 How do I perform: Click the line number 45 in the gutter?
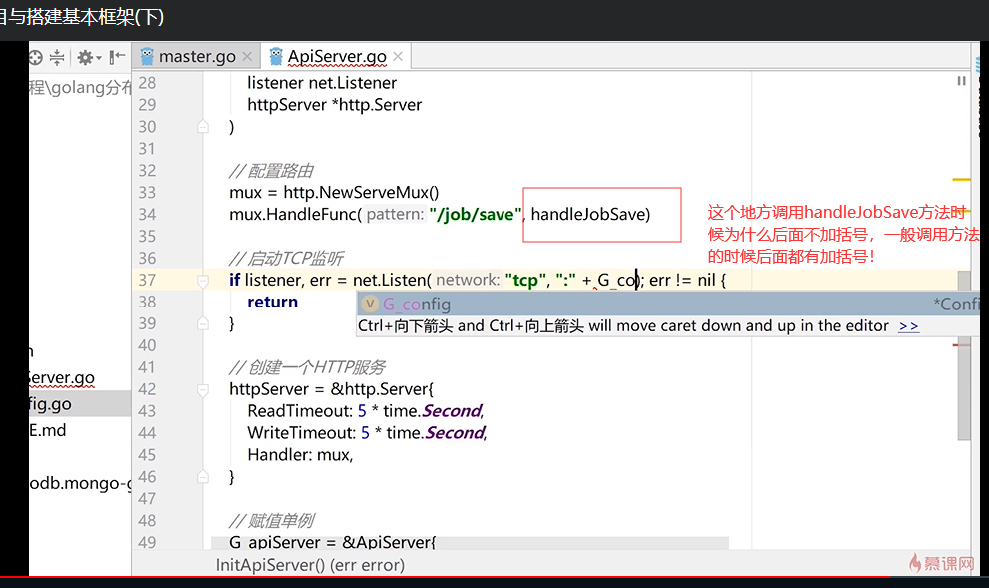[147, 455]
